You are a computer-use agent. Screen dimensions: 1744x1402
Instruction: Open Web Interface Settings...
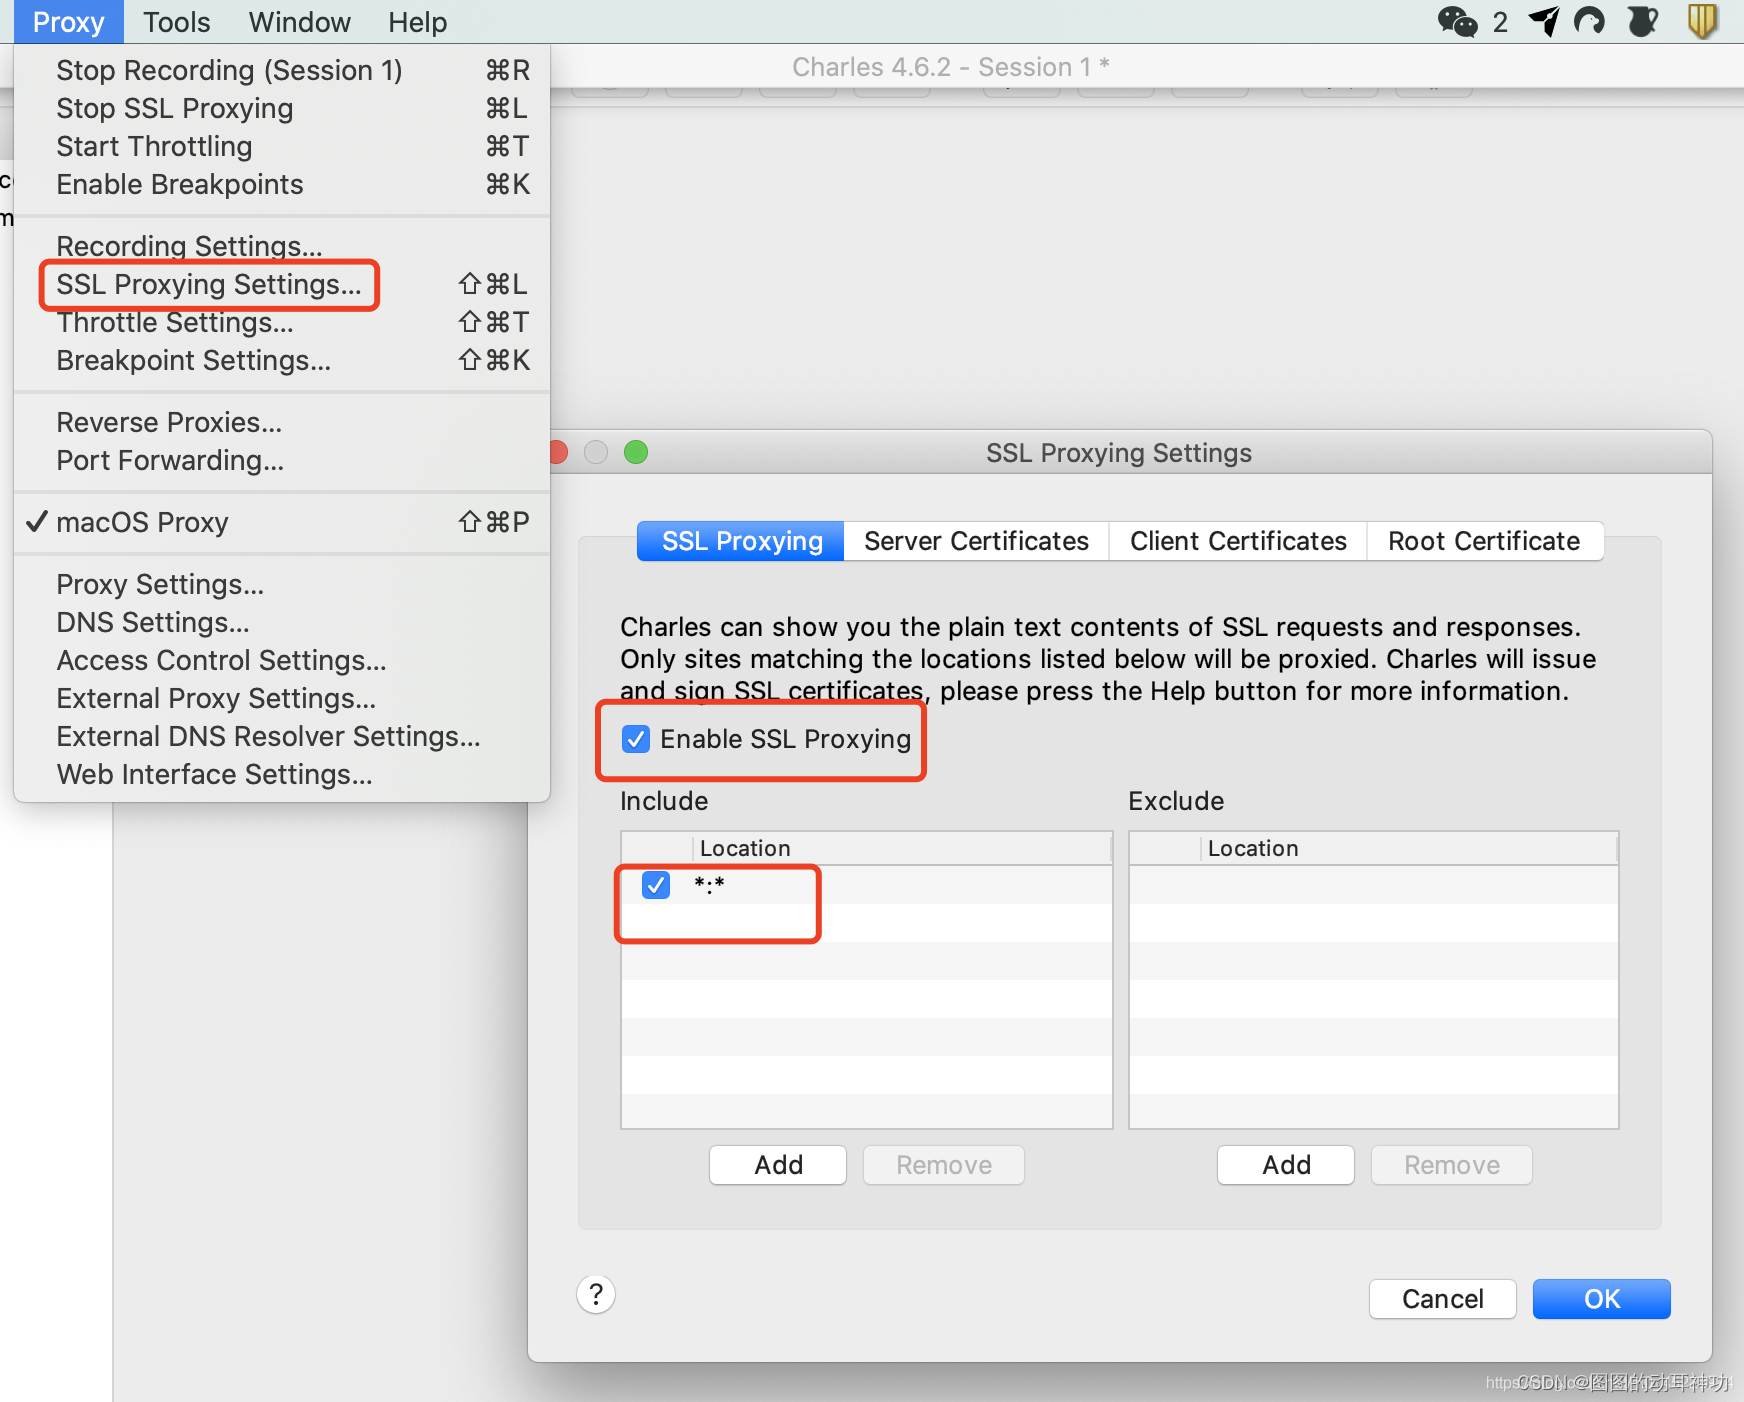pyautogui.click(x=282, y=774)
